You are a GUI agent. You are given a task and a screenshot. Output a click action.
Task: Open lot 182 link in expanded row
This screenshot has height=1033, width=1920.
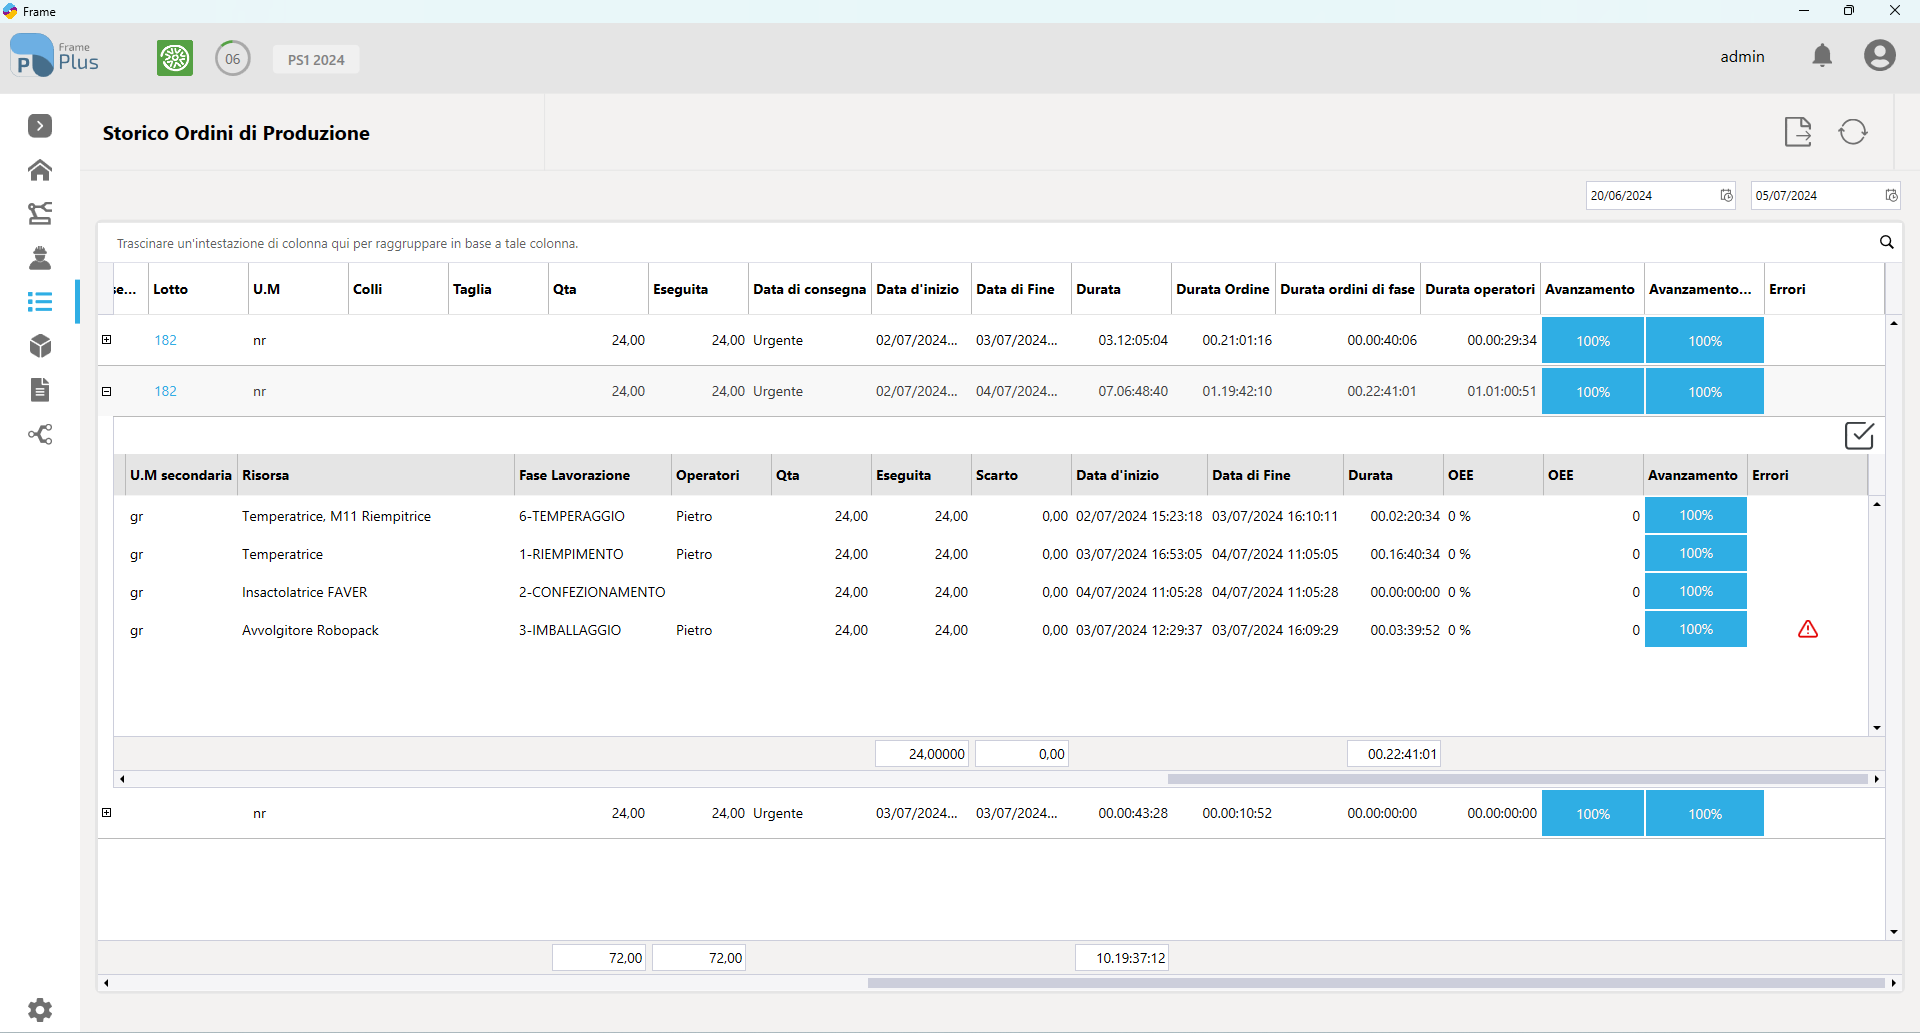(x=165, y=391)
